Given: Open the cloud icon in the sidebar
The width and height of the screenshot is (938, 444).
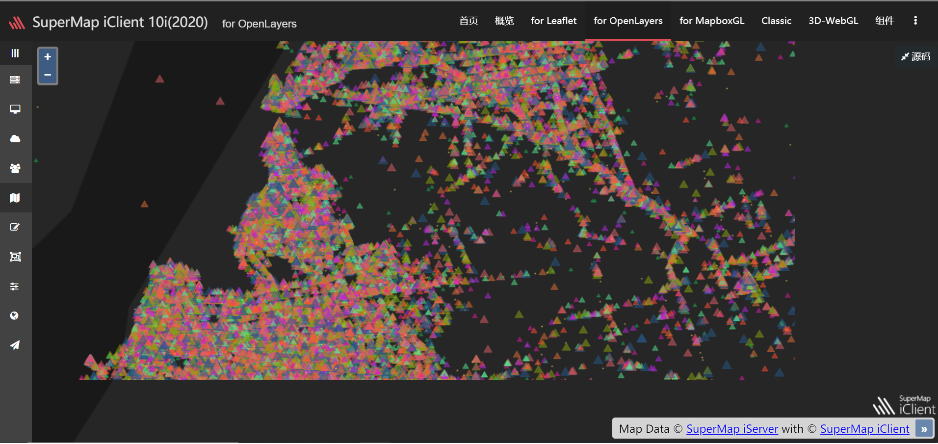Looking at the screenshot, I should (x=16, y=139).
